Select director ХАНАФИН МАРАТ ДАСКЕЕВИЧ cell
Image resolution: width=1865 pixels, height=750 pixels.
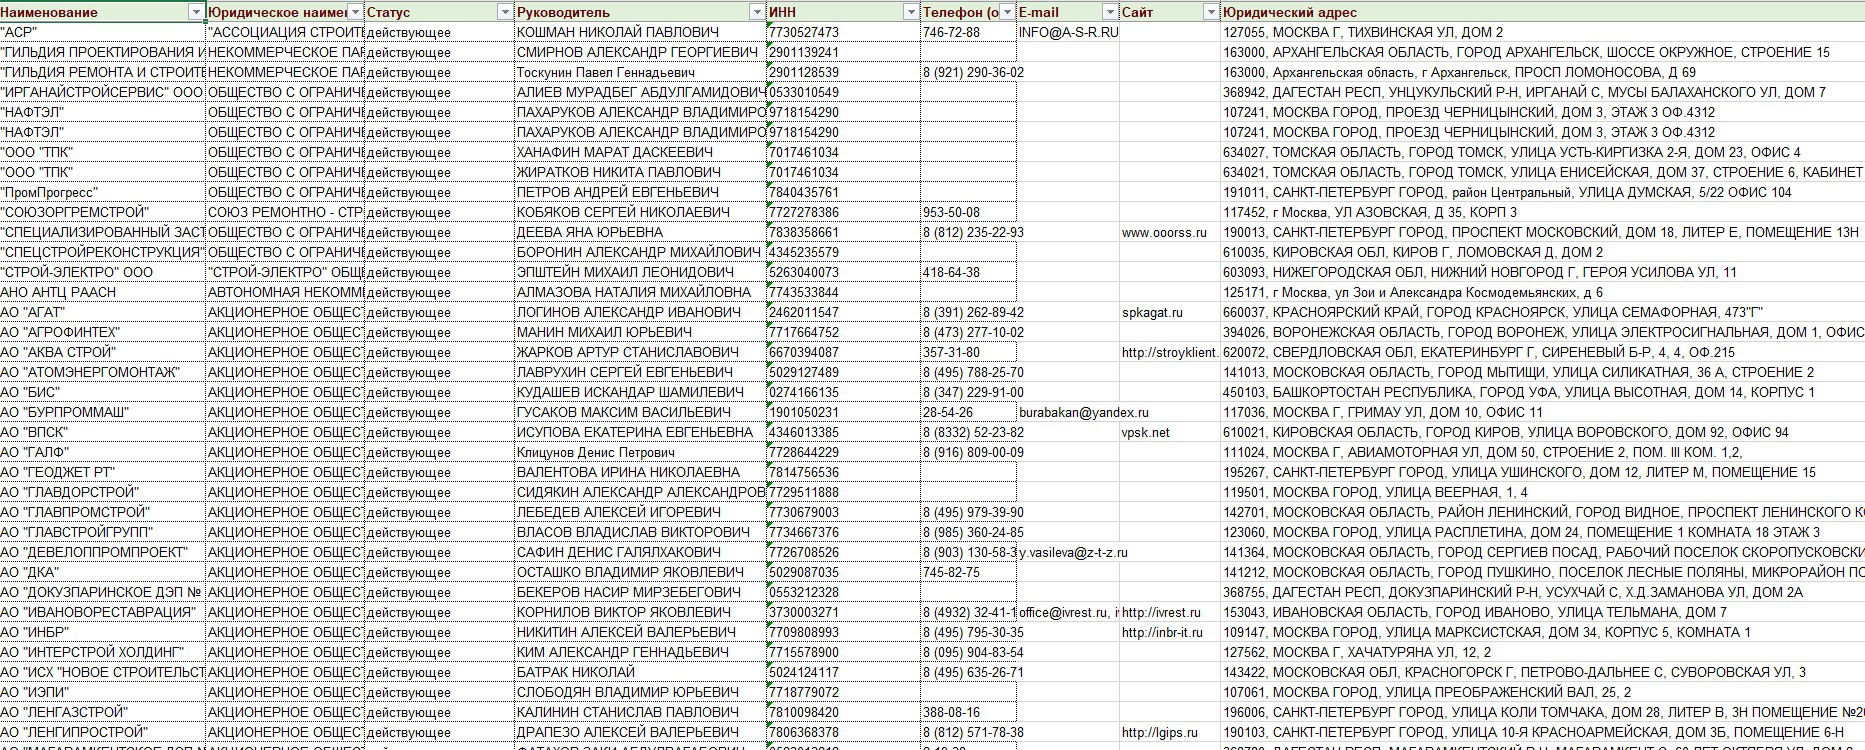point(640,152)
